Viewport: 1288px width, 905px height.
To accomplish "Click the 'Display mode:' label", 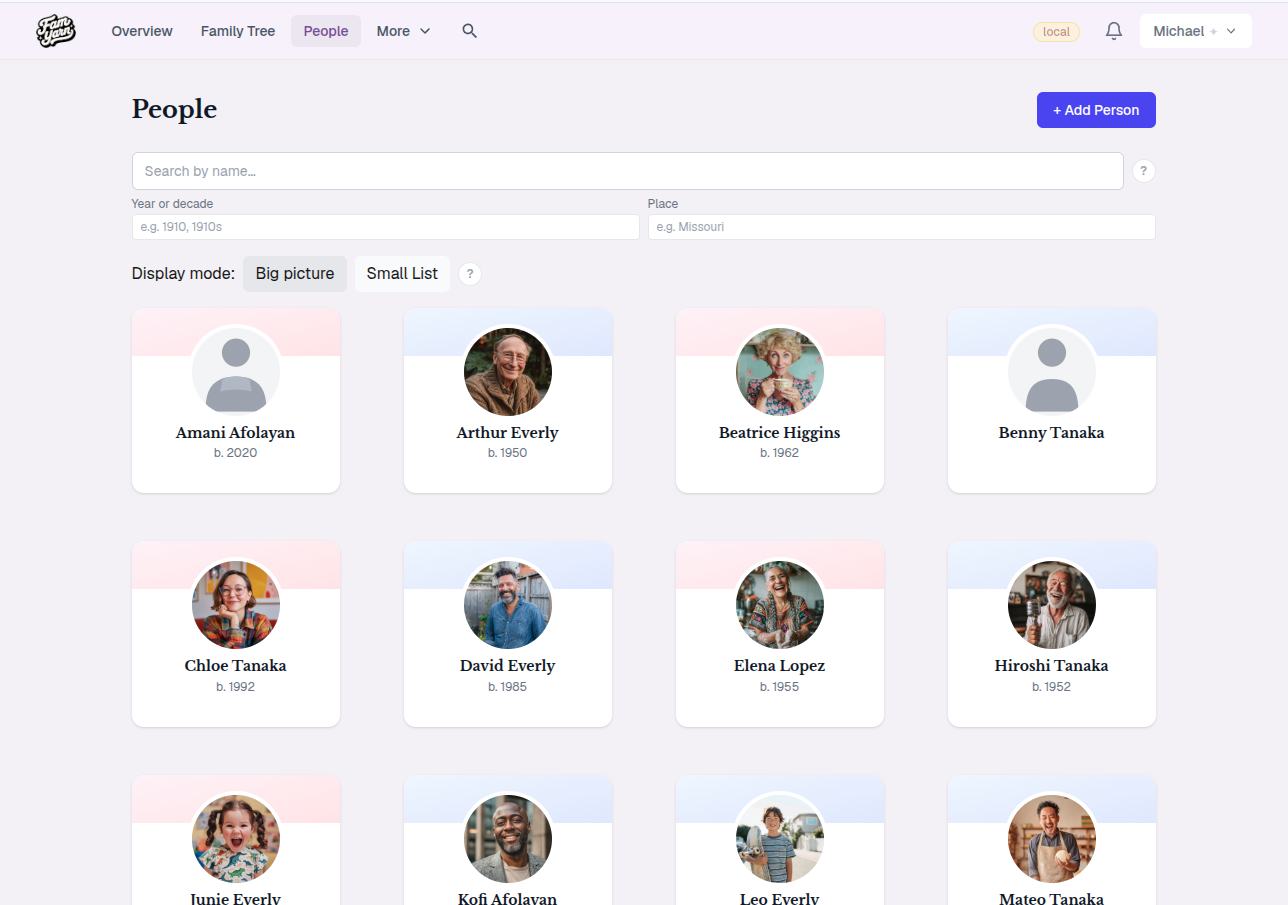I will (183, 274).
